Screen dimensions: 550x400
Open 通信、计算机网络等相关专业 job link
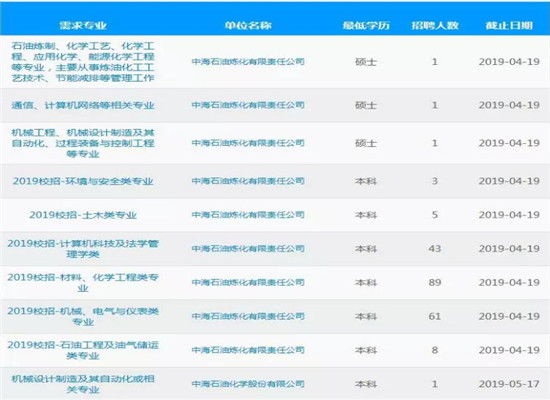click(x=83, y=105)
